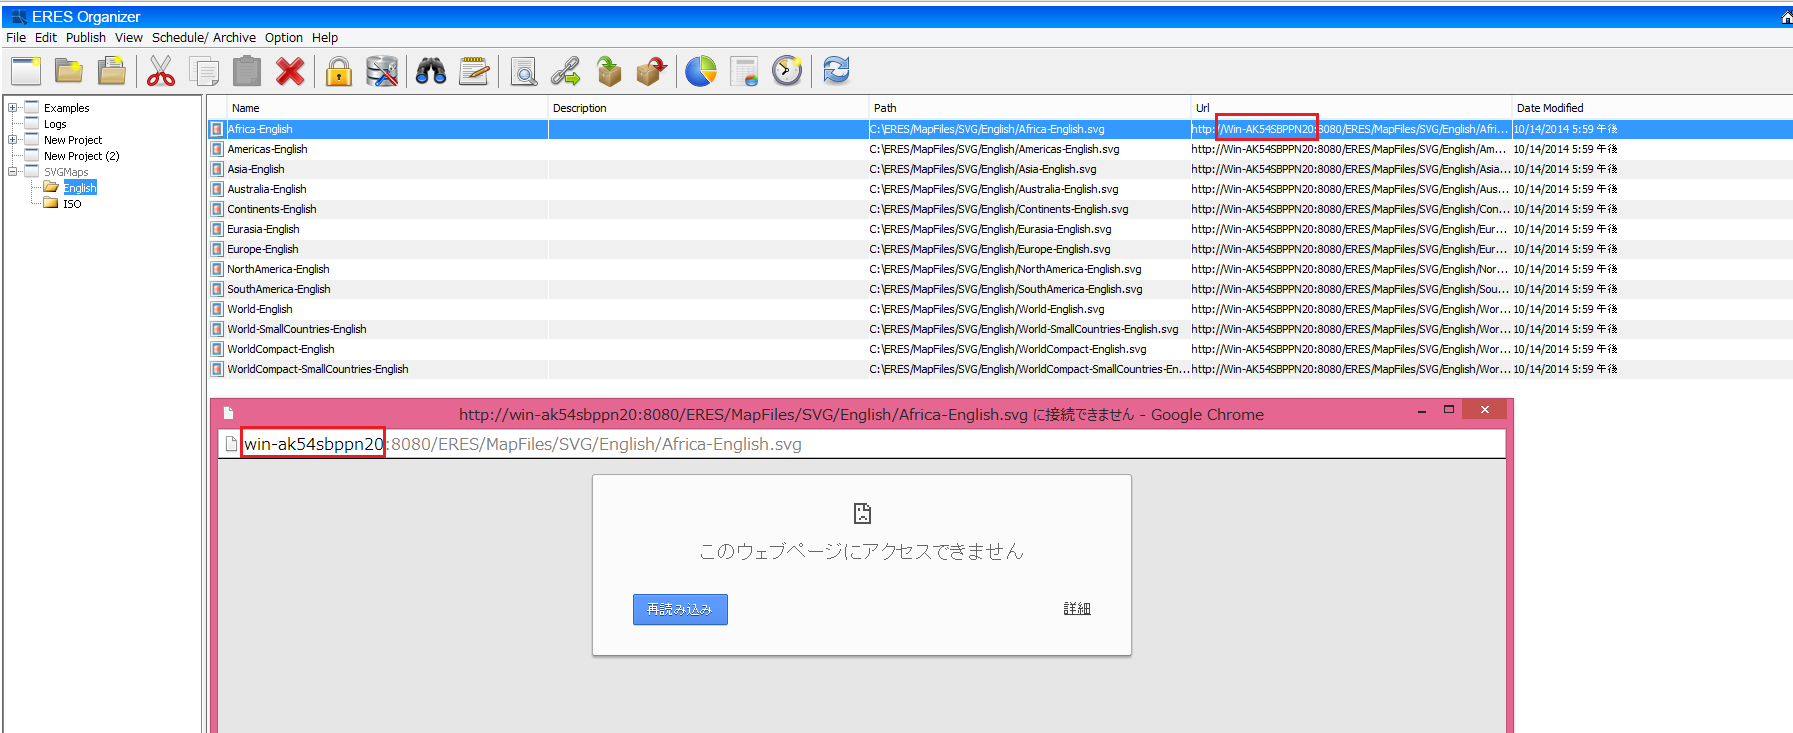Select the Australia-English row
The image size is (1793, 733).
click(x=1000, y=189)
